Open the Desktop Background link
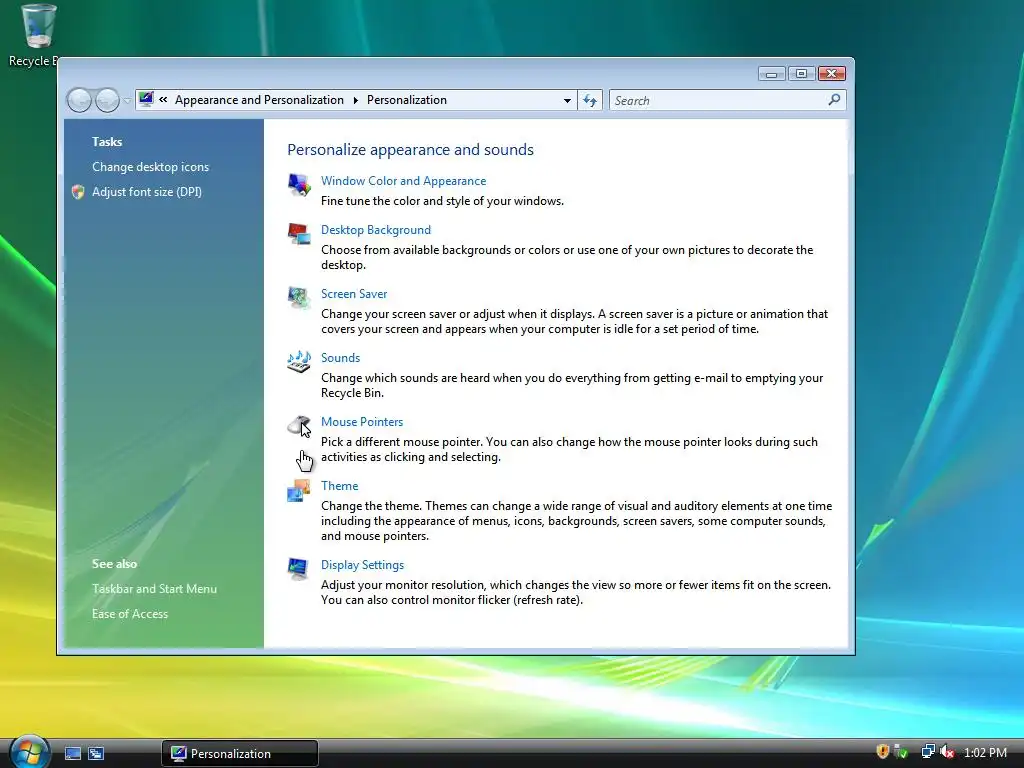The height and width of the screenshot is (768, 1024). tap(376, 230)
